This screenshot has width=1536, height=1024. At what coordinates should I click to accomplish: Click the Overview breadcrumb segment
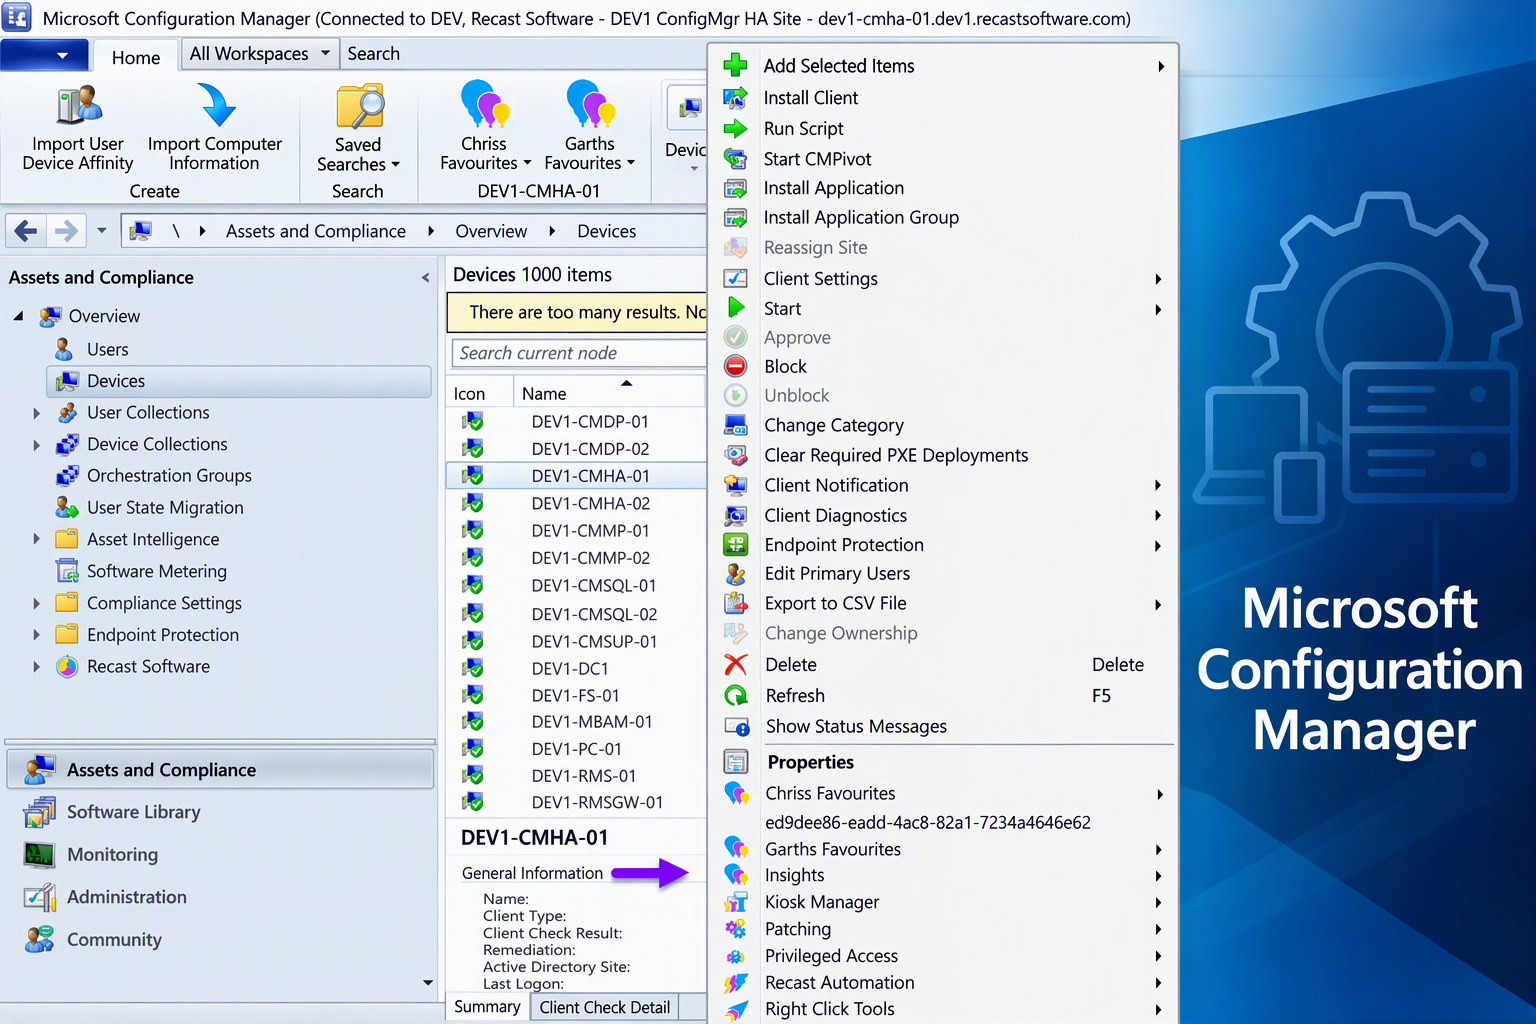(491, 231)
